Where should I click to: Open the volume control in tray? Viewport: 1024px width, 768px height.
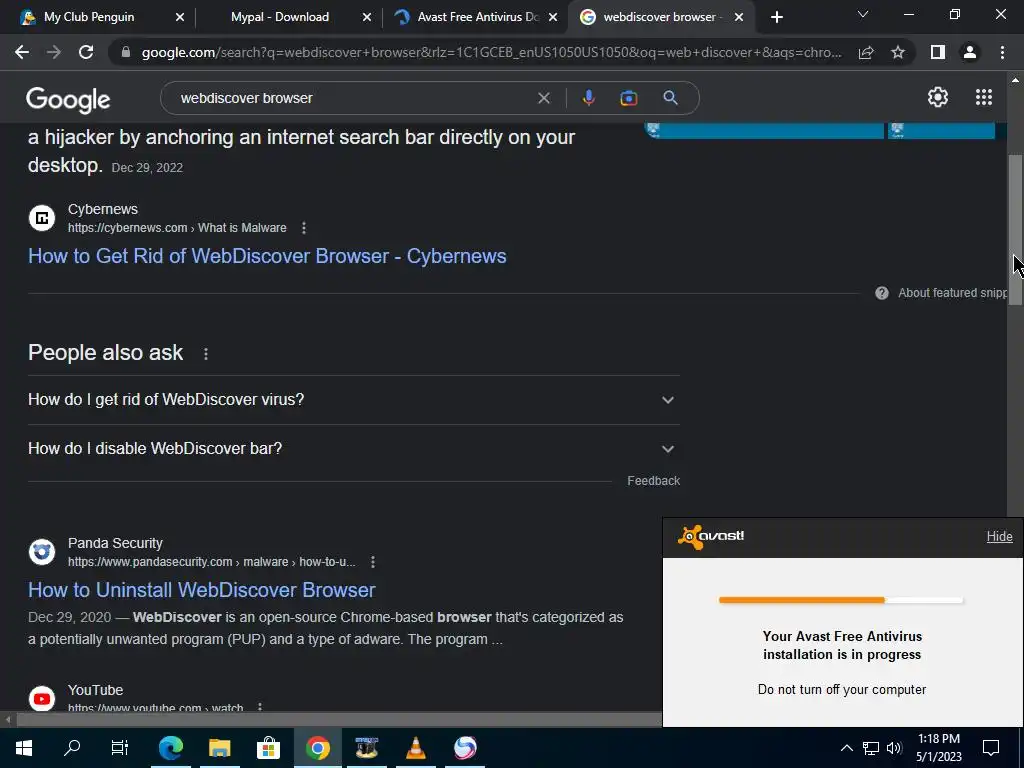[x=894, y=748]
